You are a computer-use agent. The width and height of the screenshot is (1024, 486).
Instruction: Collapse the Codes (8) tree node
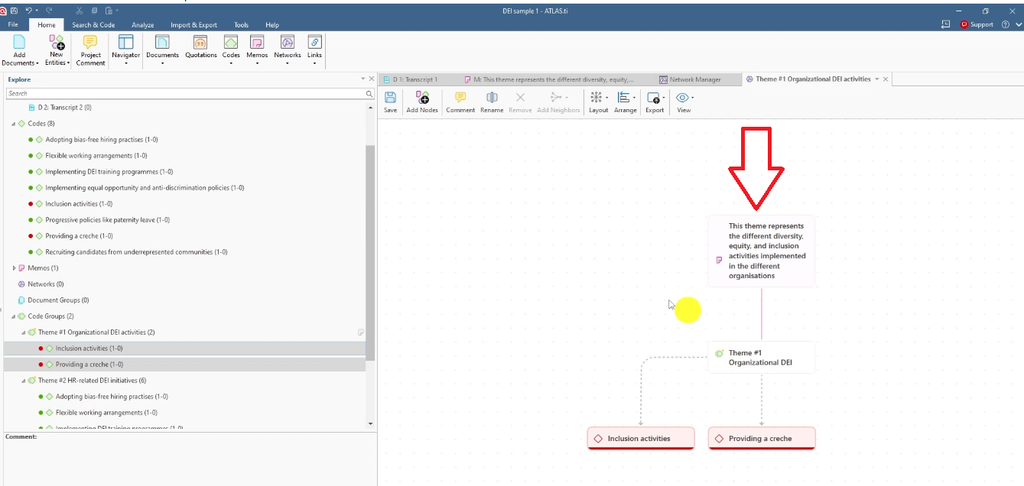pyautogui.click(x=14, y=123)
